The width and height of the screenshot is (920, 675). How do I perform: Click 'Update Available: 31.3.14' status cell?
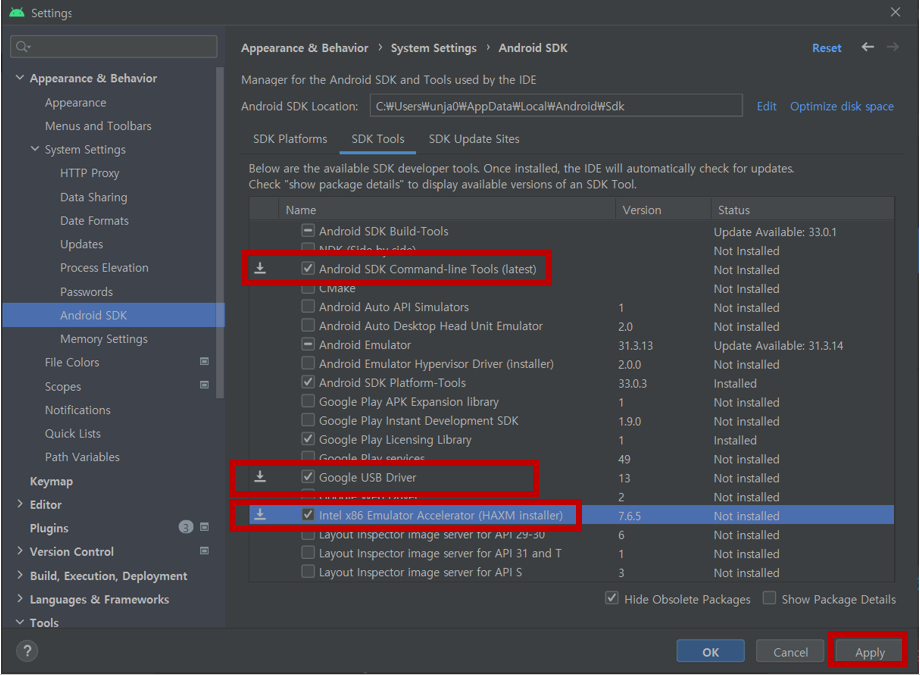point(778,346)
